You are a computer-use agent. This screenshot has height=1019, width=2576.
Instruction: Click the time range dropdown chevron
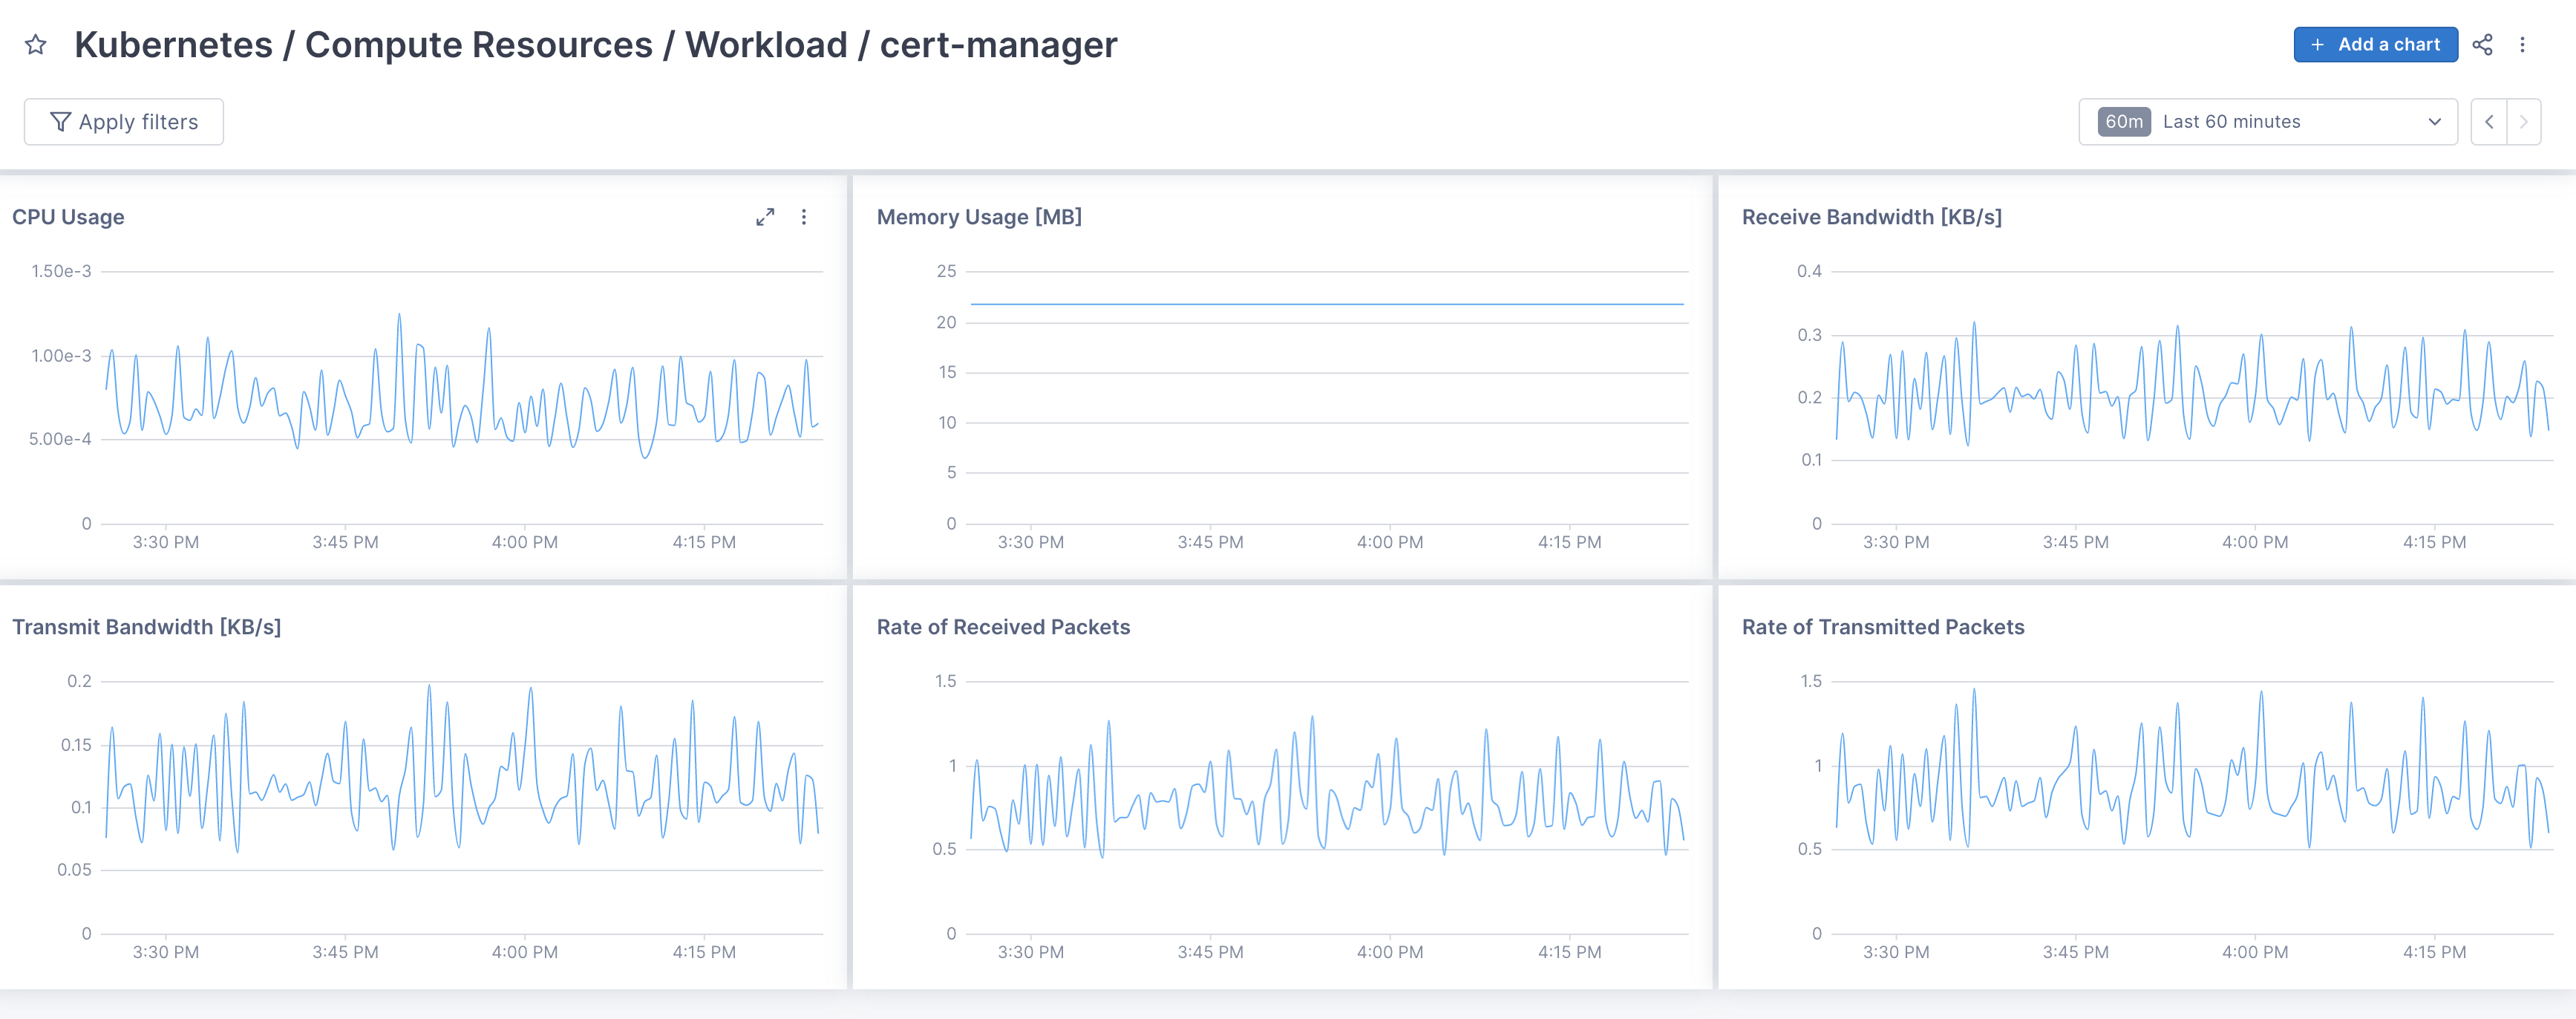(2434, 121)
